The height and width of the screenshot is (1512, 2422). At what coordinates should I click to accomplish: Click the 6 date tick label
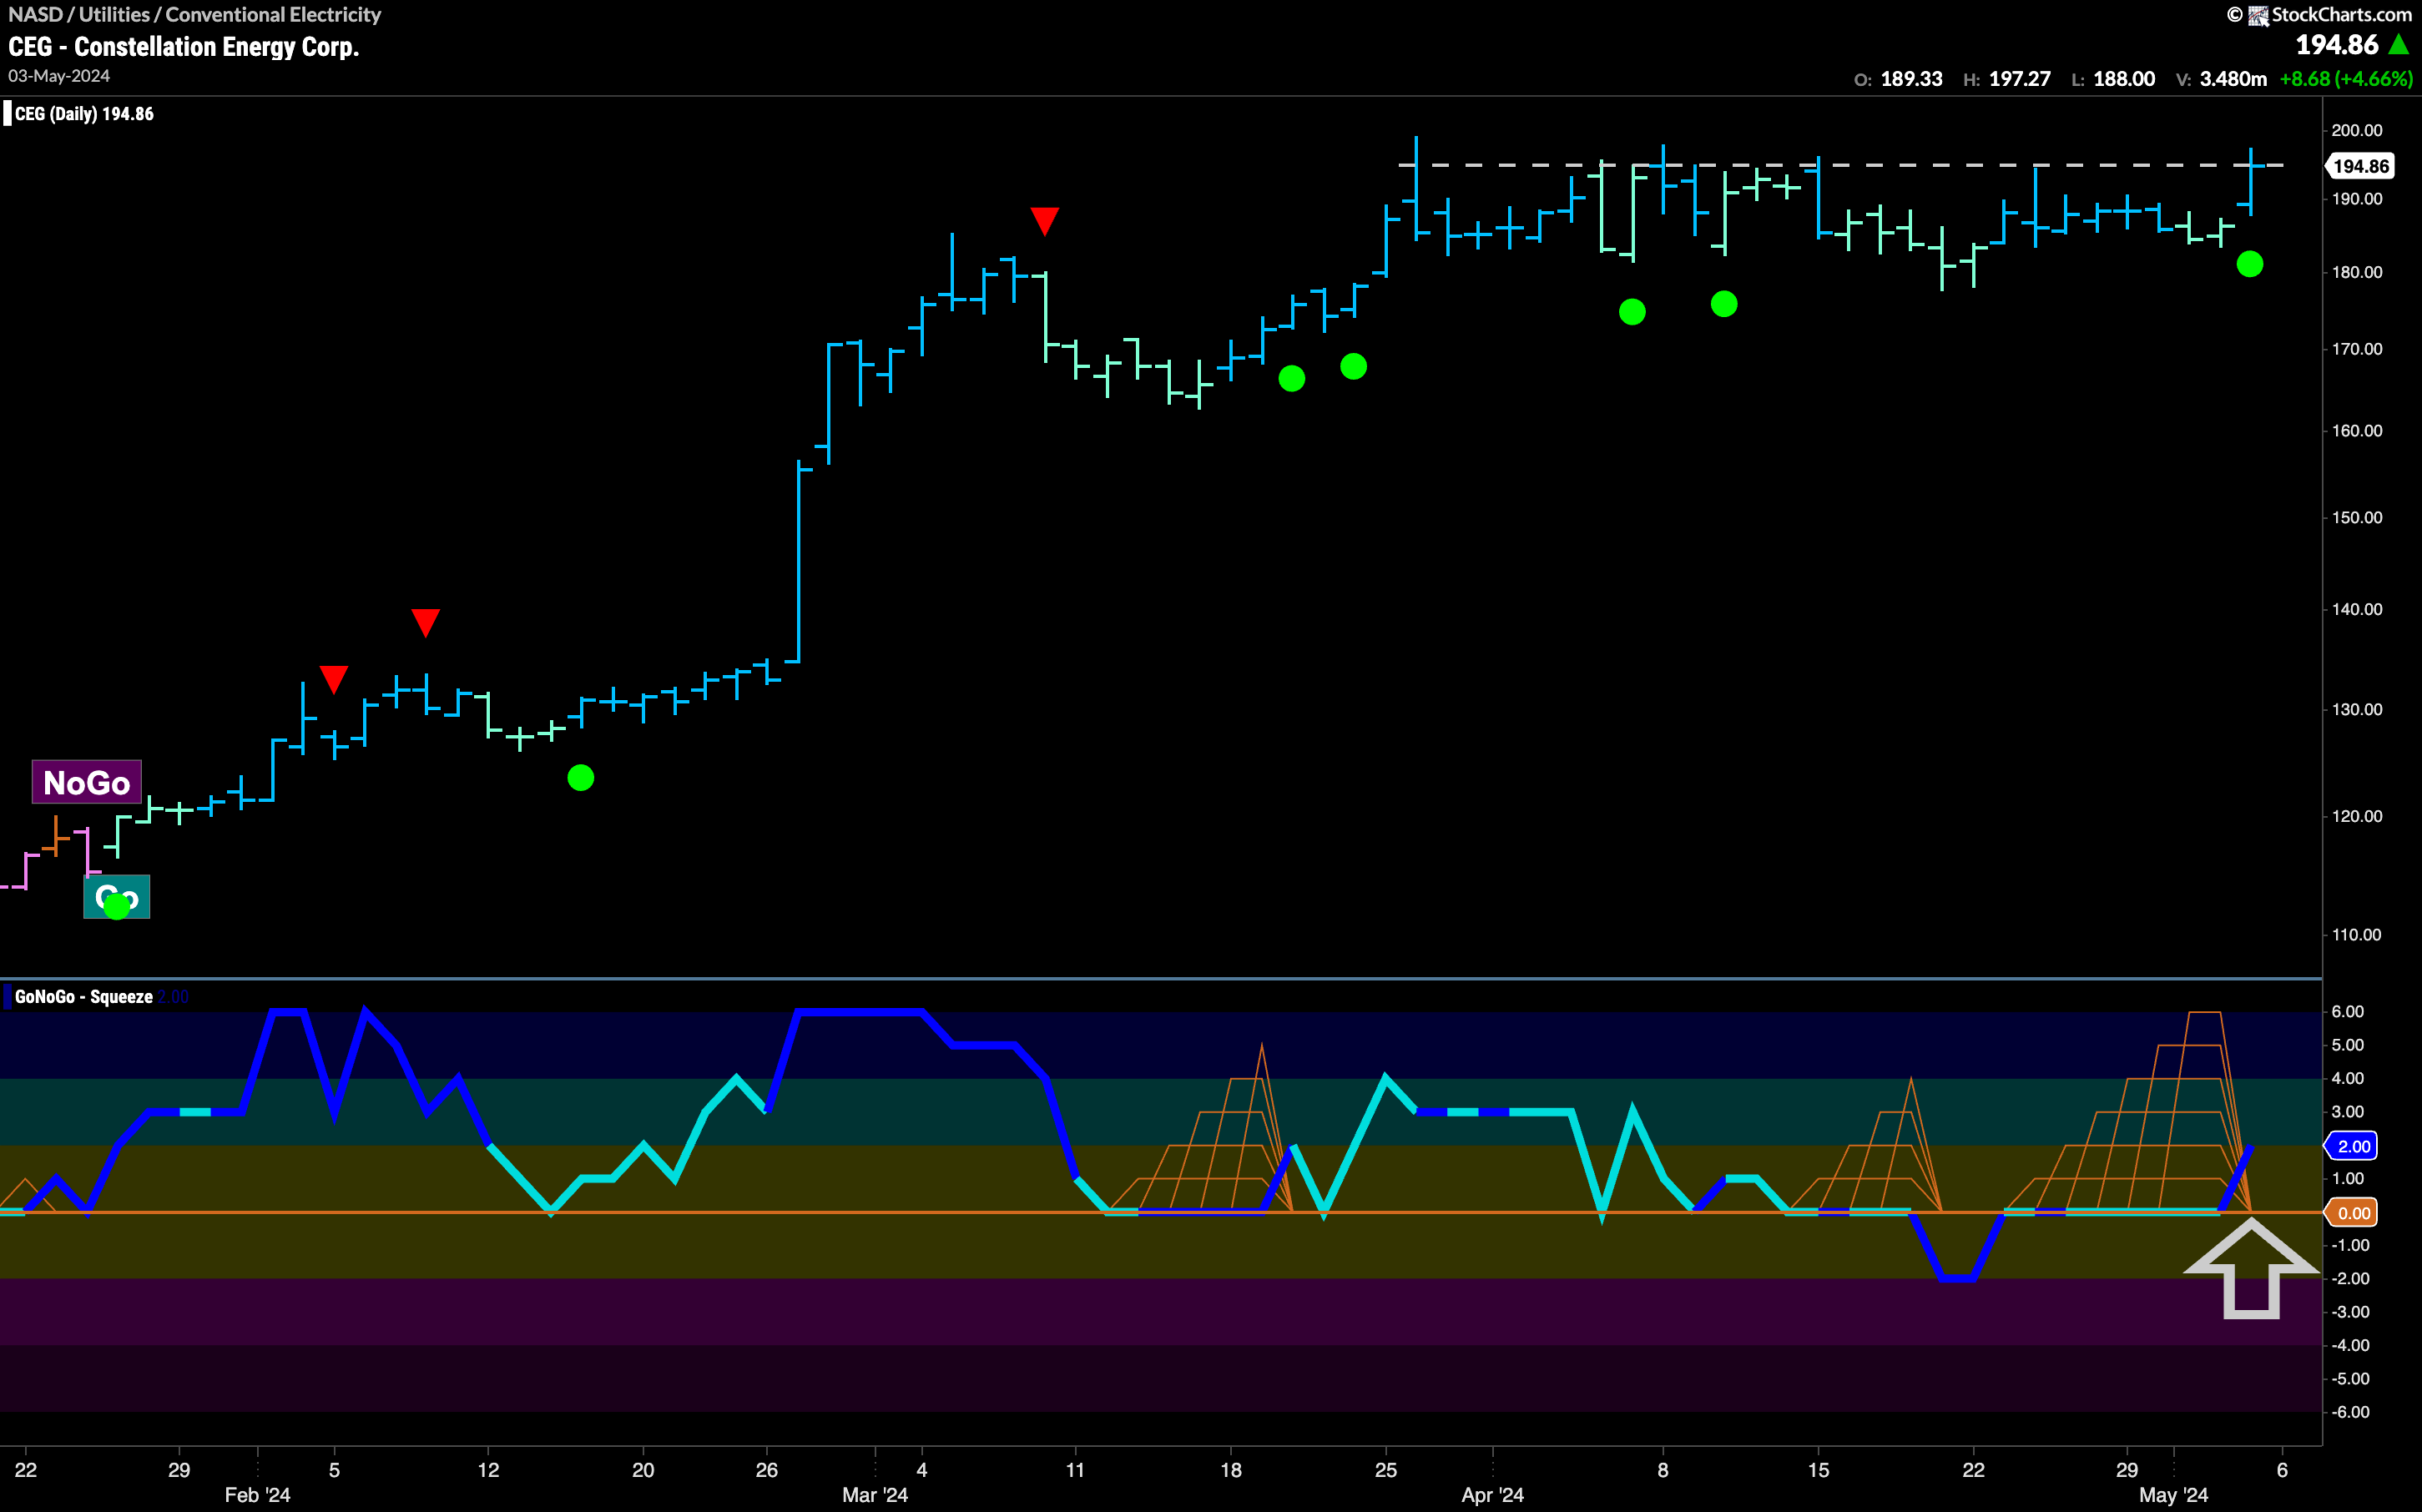coord(2282,1470)
